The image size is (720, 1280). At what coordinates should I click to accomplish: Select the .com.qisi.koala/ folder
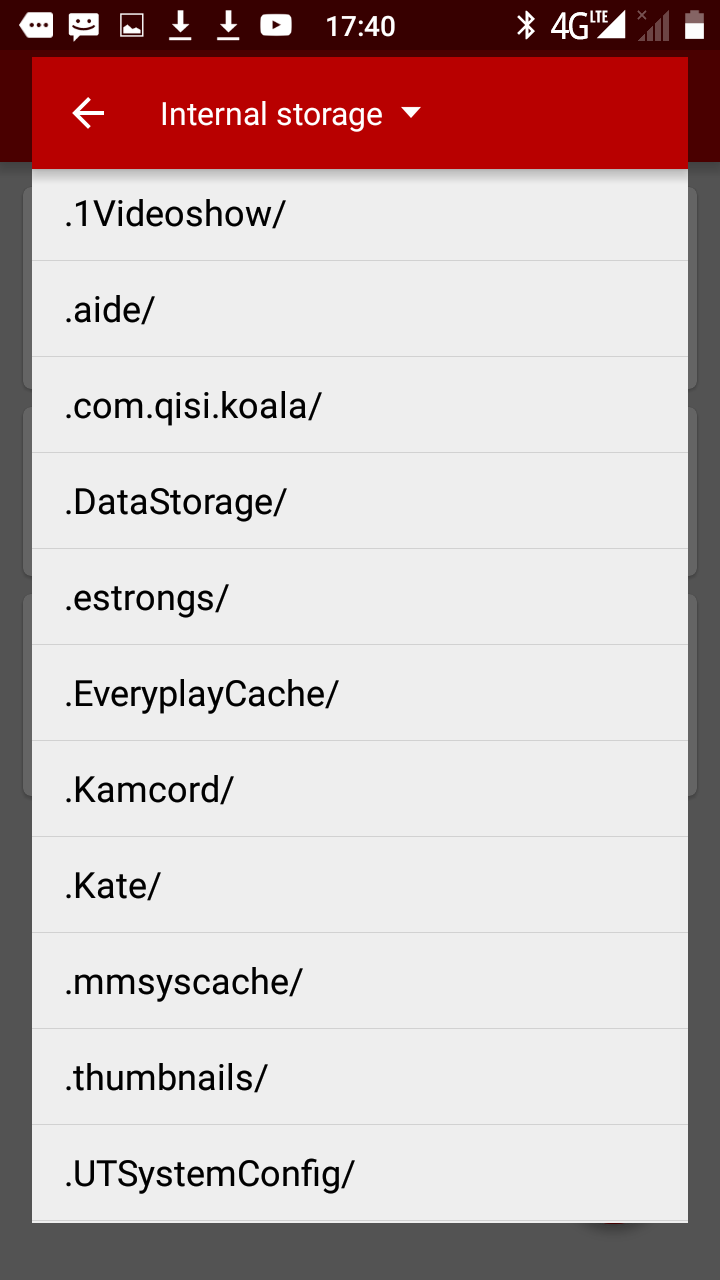pyautogui.click(x=360, y=405)
